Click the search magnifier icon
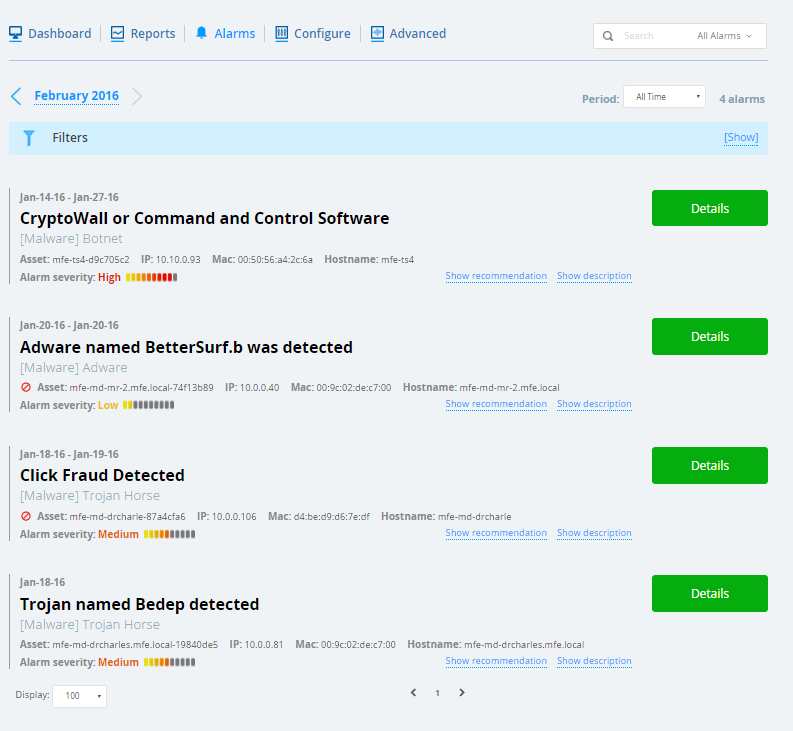Image resolution: width=793 pixels, height=731 pixels. coord(608,36)
